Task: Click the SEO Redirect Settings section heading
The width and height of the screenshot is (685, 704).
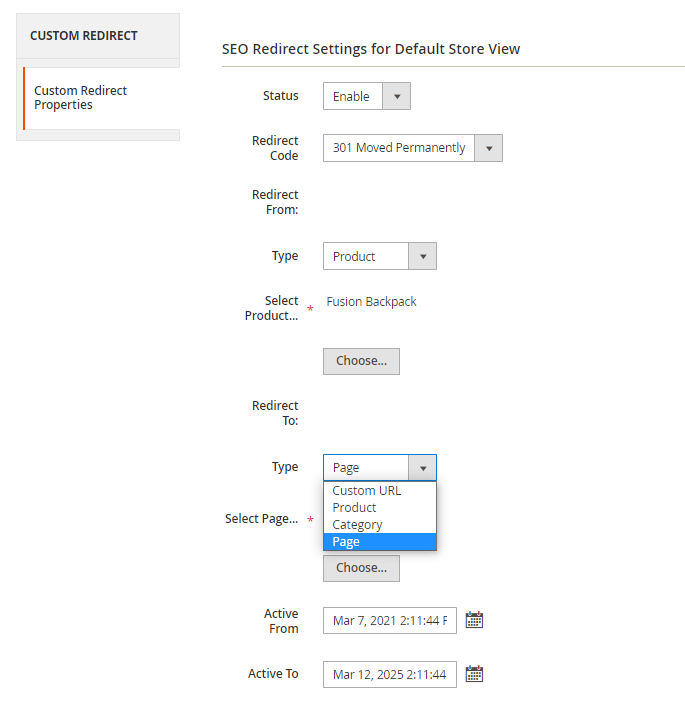Action: [x=371, y=49]
